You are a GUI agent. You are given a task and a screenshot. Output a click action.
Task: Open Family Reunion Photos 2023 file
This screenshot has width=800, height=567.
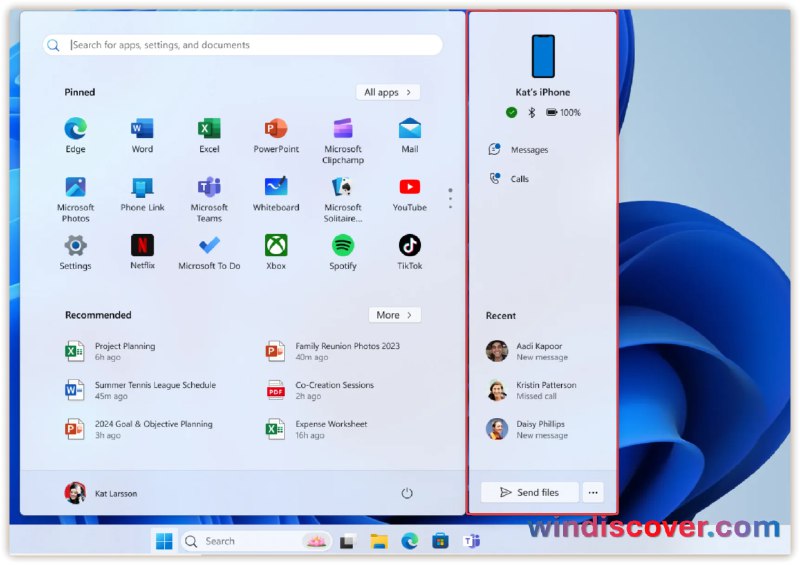pyautogui.click(x=333, y=351)
